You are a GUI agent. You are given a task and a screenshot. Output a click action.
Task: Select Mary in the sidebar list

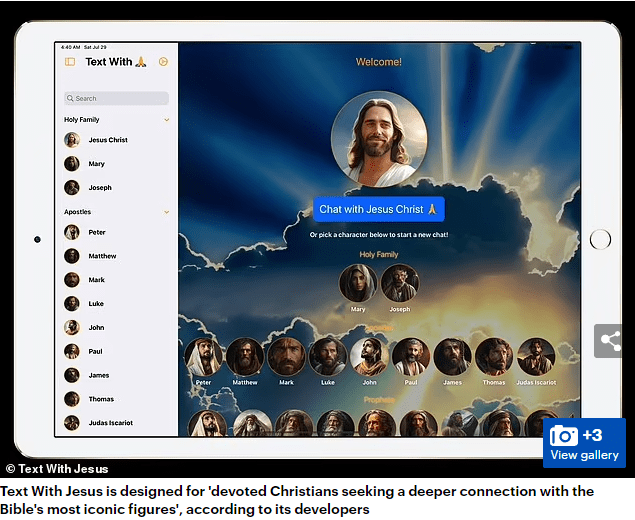(x=96, y=164)
